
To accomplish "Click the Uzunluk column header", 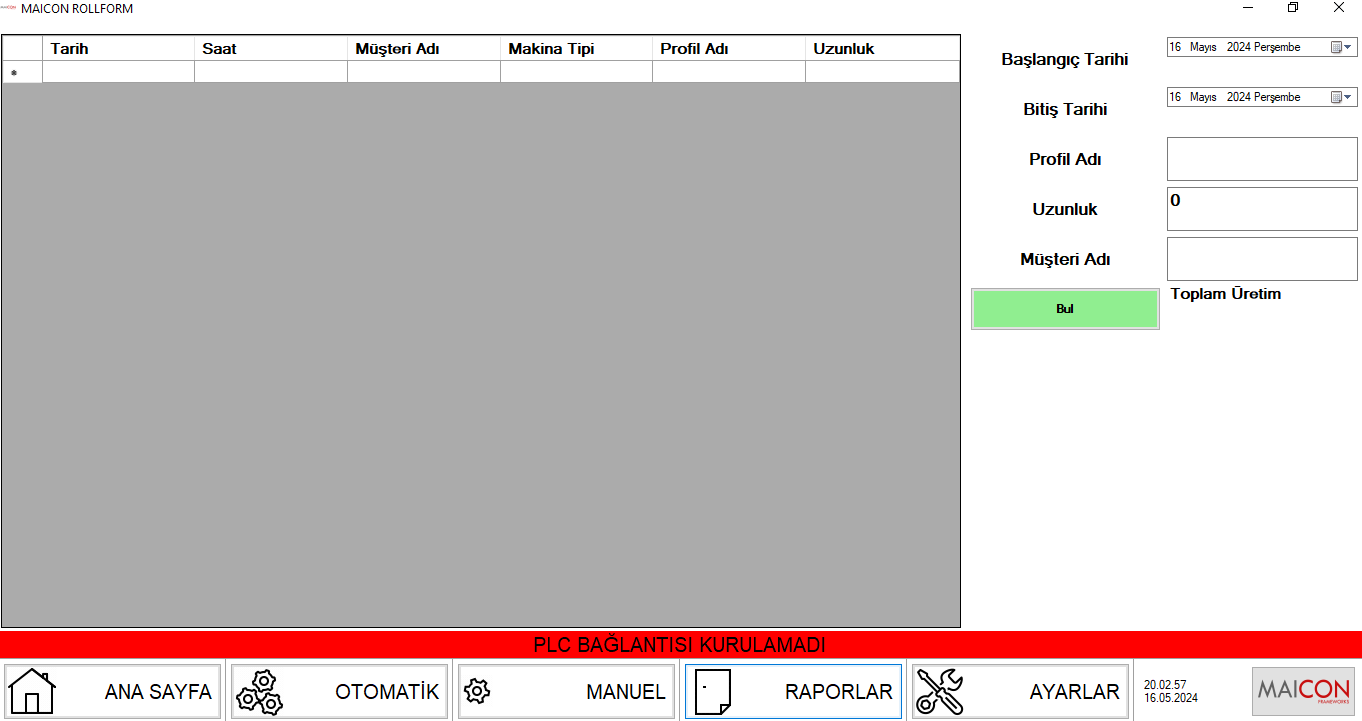I will click(881, 49).
